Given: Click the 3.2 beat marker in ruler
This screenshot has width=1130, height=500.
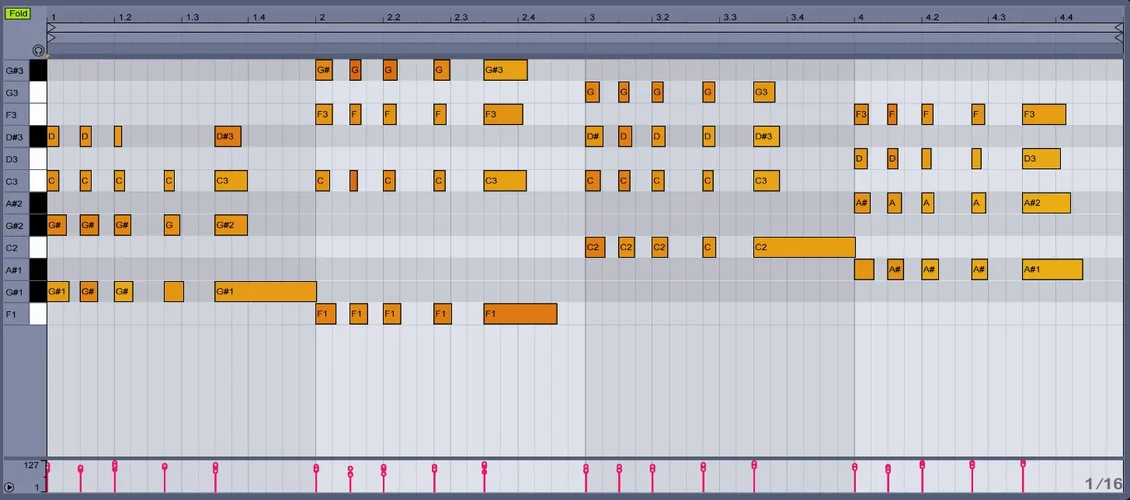Looking at the screenshot, I should pyautogui.click(x=663, y=17).
